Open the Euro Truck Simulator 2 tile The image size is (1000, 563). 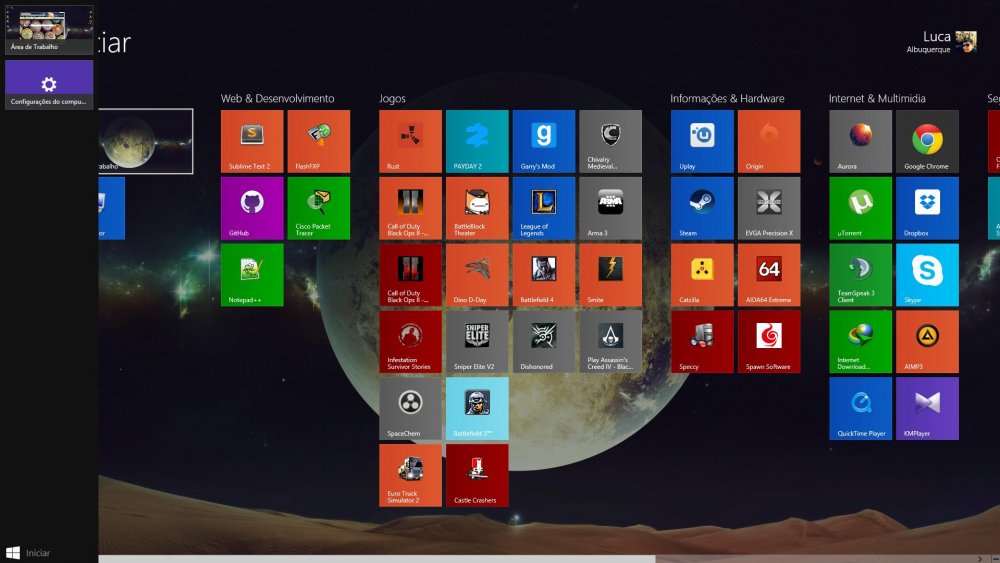410,475
